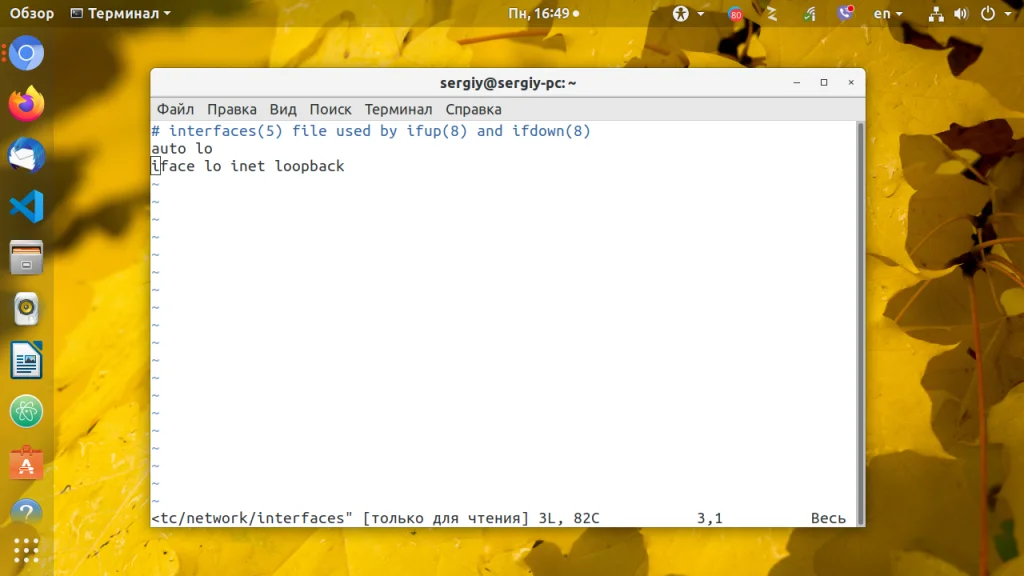Viewport: 1024px width, 576px height.
Task: Open the en keyboard layout dropdown
Action: [x=888, y=14]
